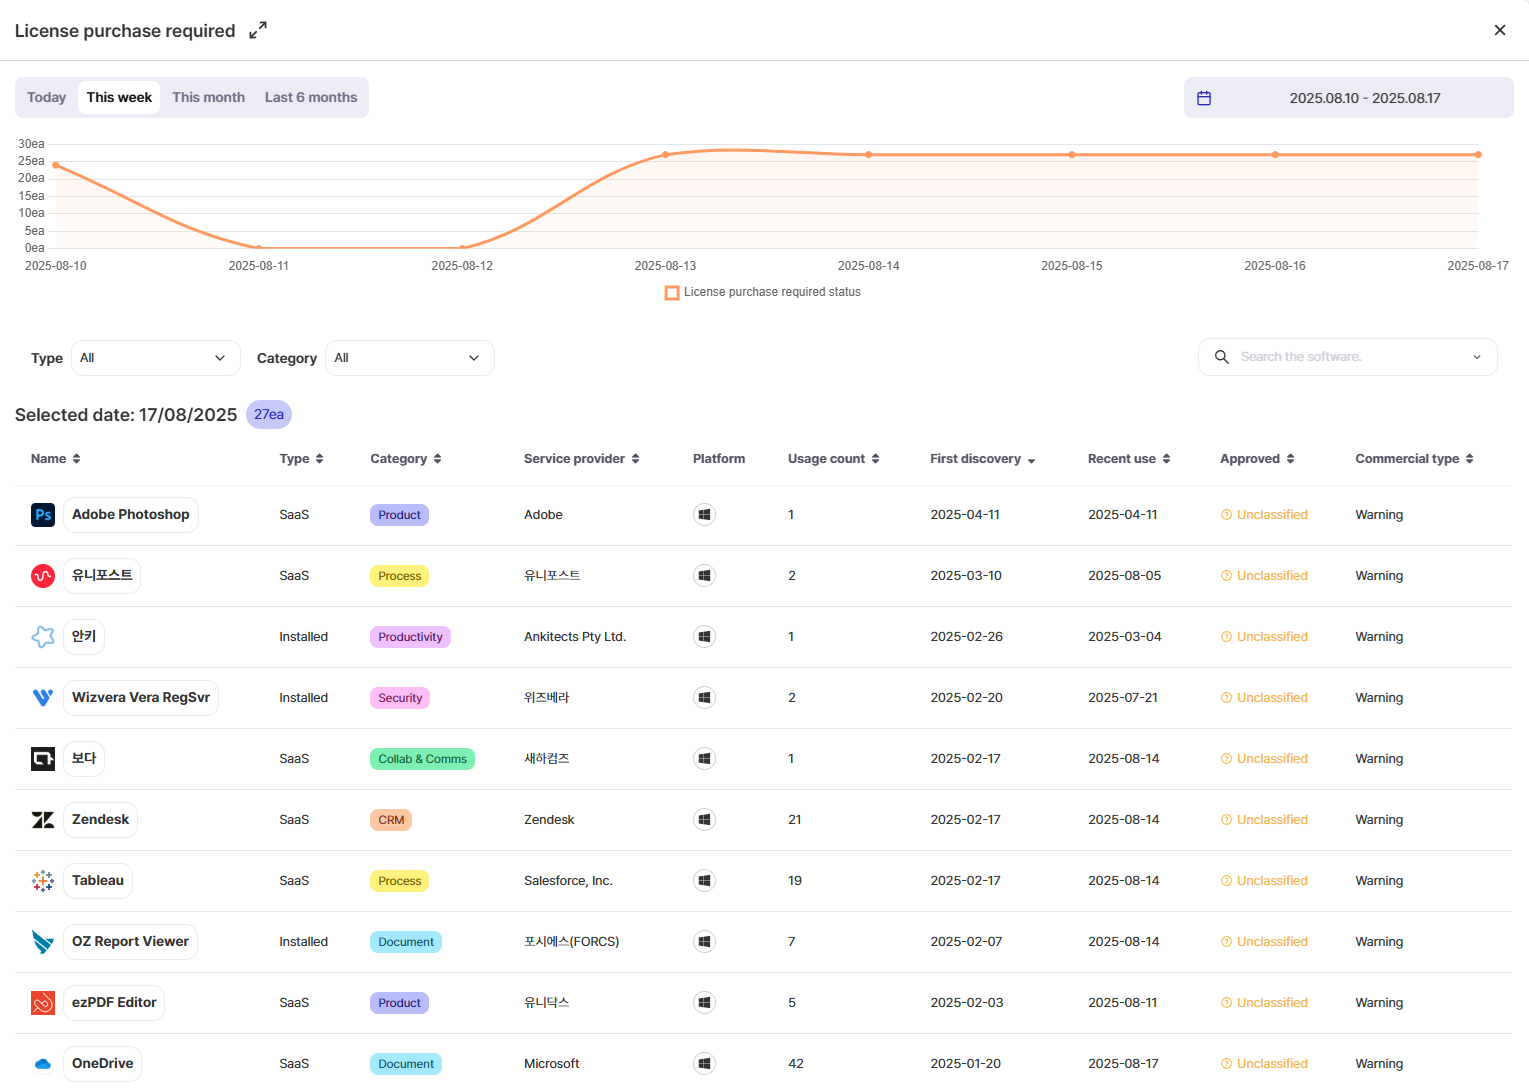The width and height of the screenshot is (1529, 1088).
Task: Click the Tableau logo icon
Action: 43,881
